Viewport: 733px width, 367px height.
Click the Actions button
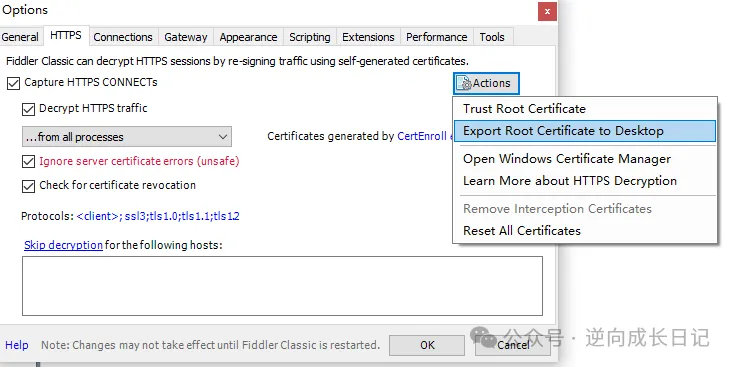pyautogui.click(x=486, y=83)
